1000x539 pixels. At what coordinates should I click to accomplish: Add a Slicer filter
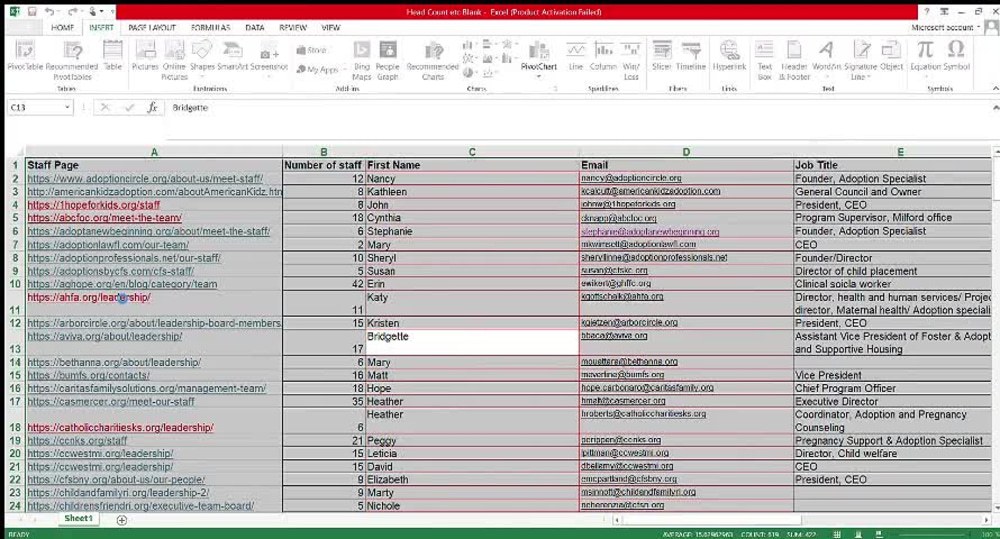point(661,55)
